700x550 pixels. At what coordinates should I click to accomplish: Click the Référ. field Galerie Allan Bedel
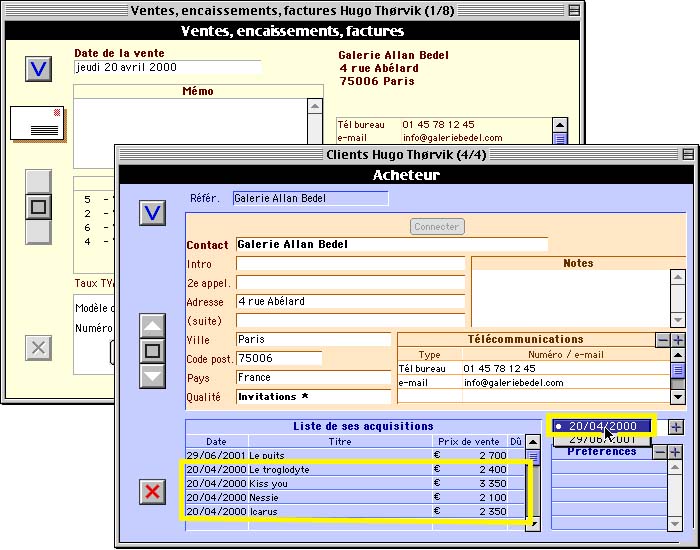311,198
